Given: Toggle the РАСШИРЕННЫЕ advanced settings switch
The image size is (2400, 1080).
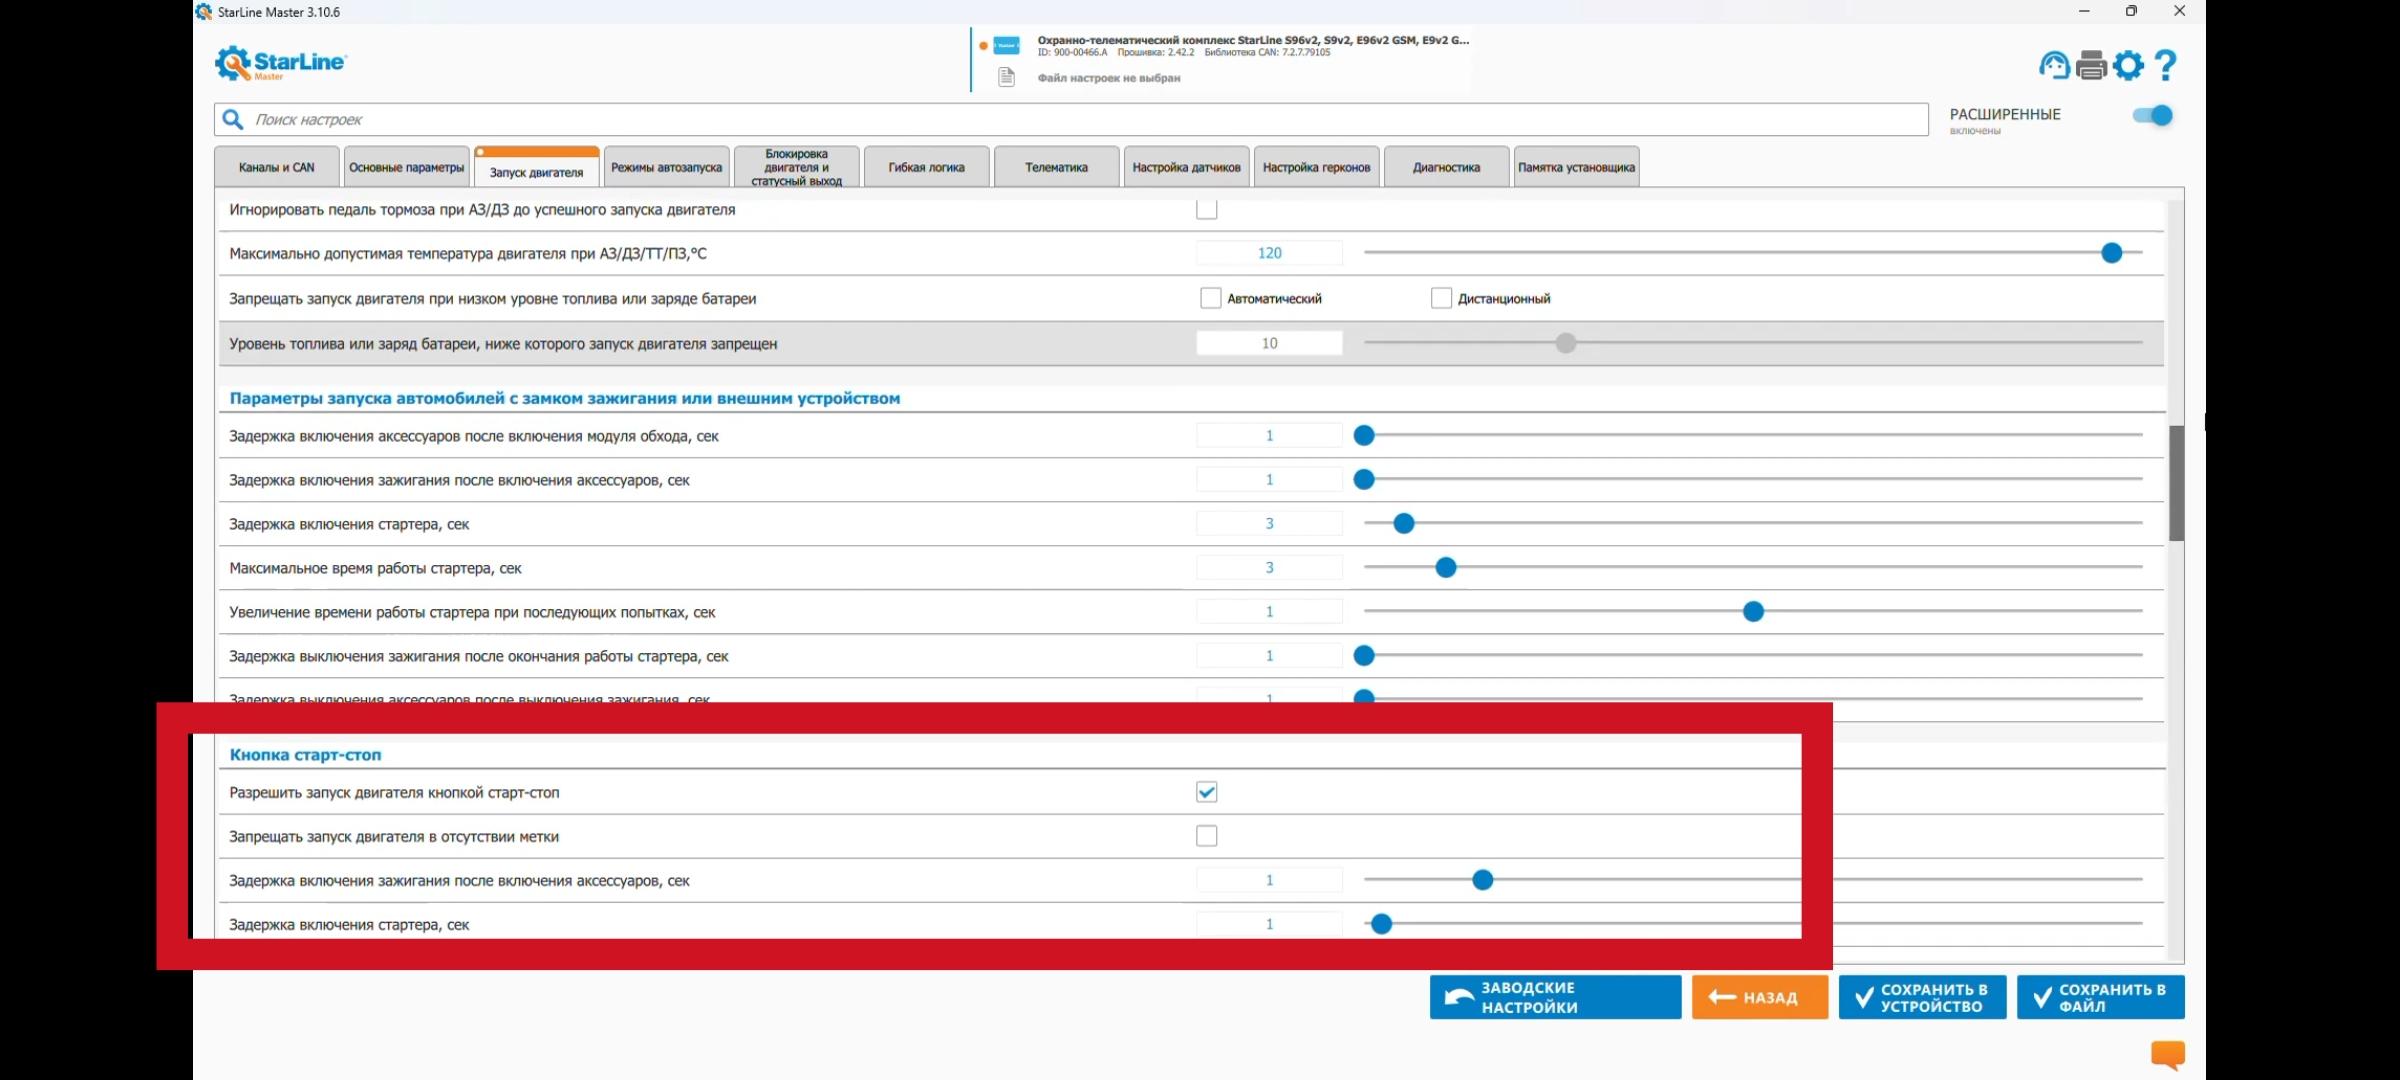Looking at the screenshot, I should point(2152,116).
